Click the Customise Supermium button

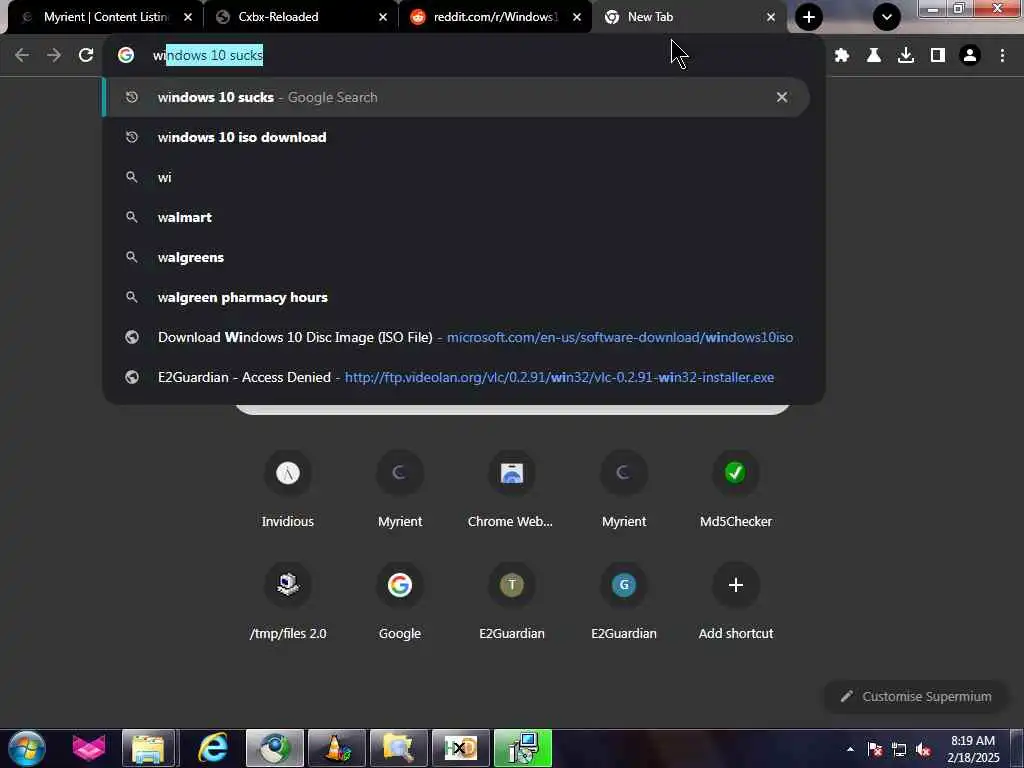click(x=915, y=697)
